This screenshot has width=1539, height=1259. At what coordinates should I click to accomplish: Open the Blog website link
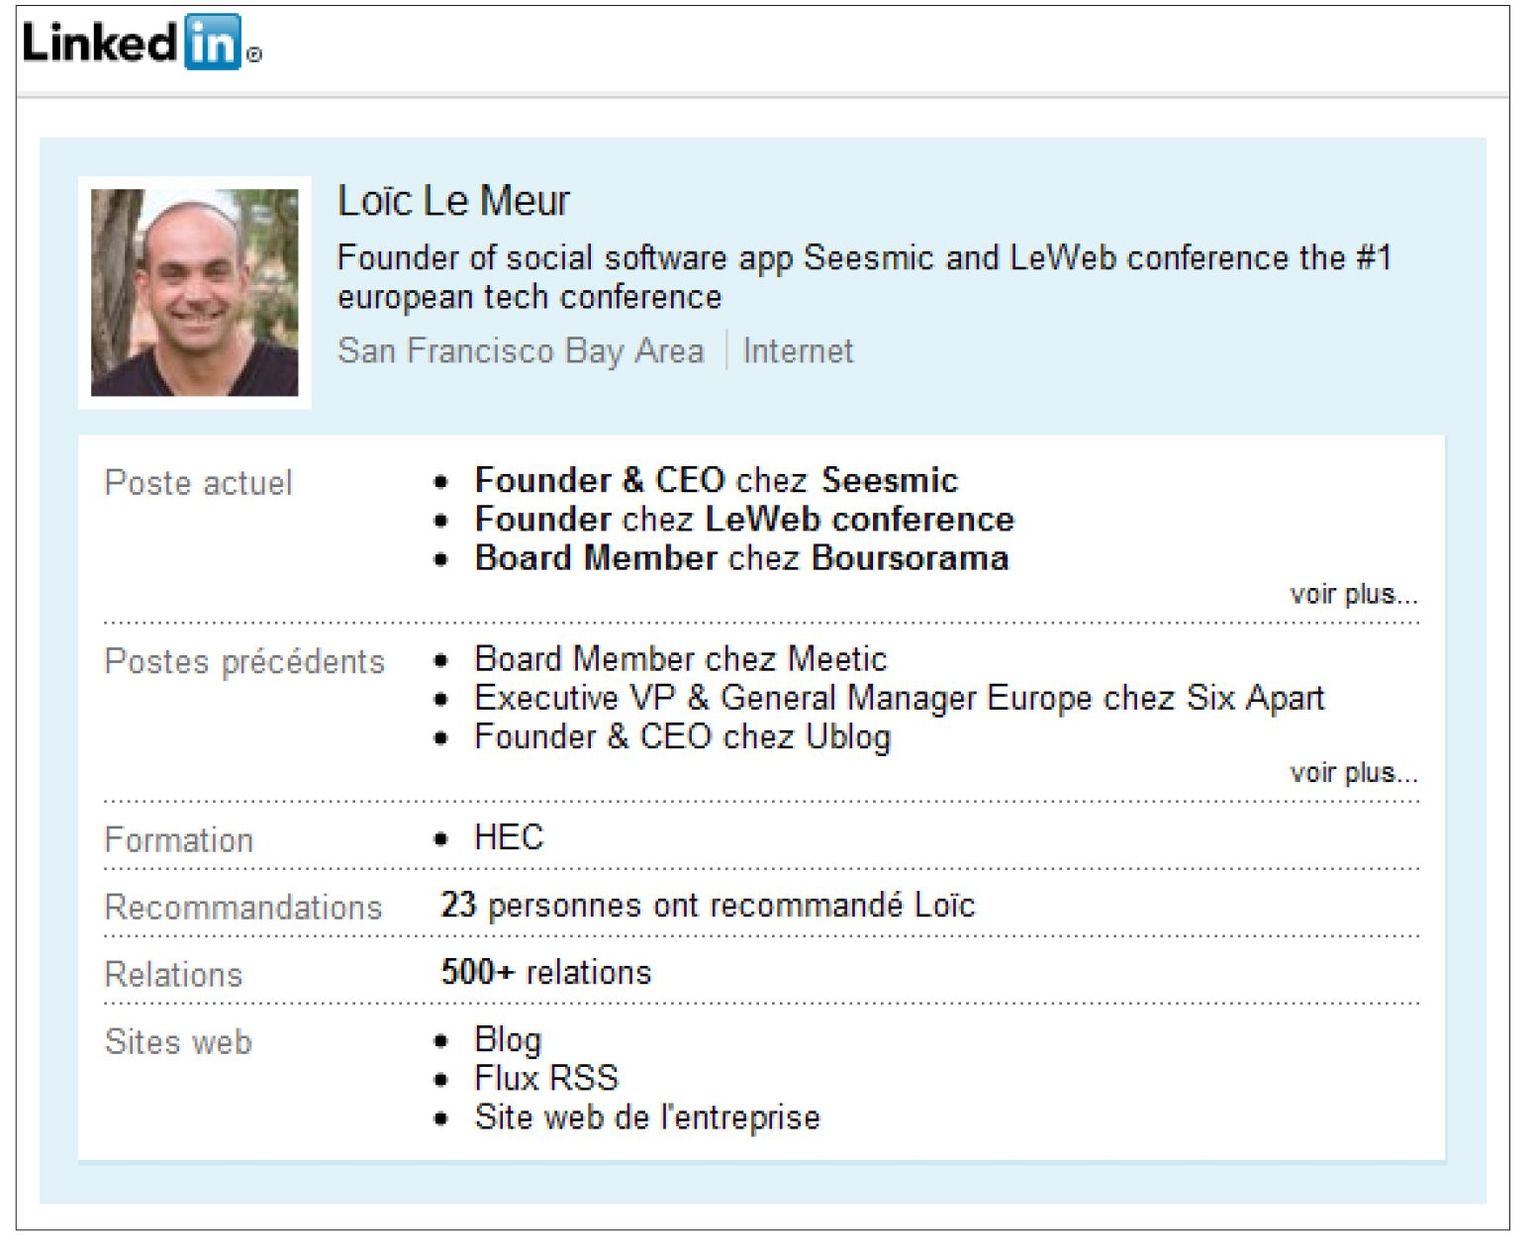tap(507, 1040)
